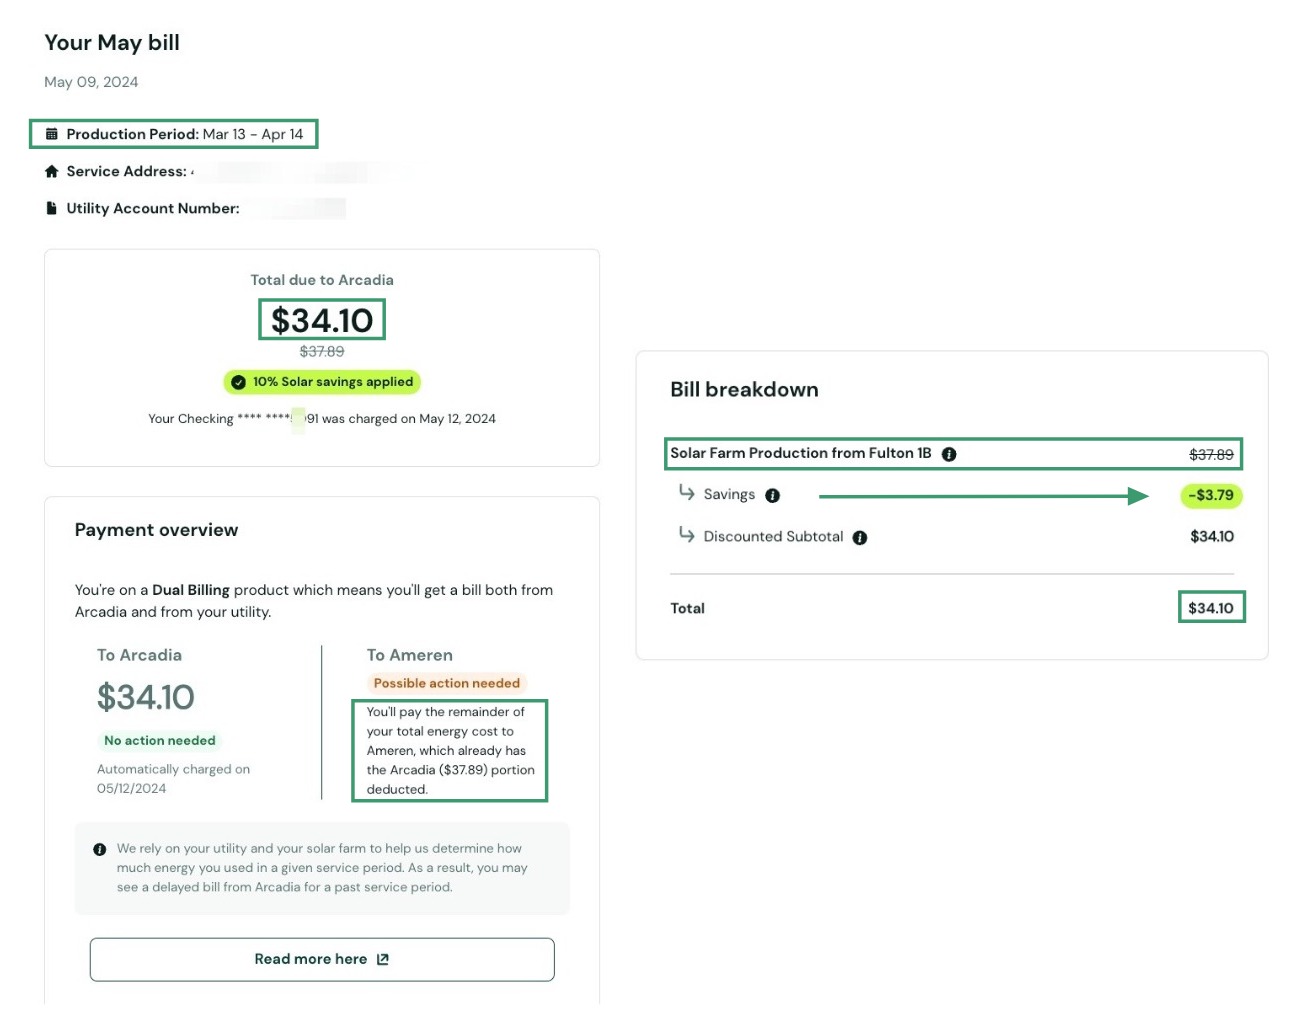Open info icon next to Solar Farm Production
This screenshot has height=1011, width=1314.
click(x=949, y=454)
